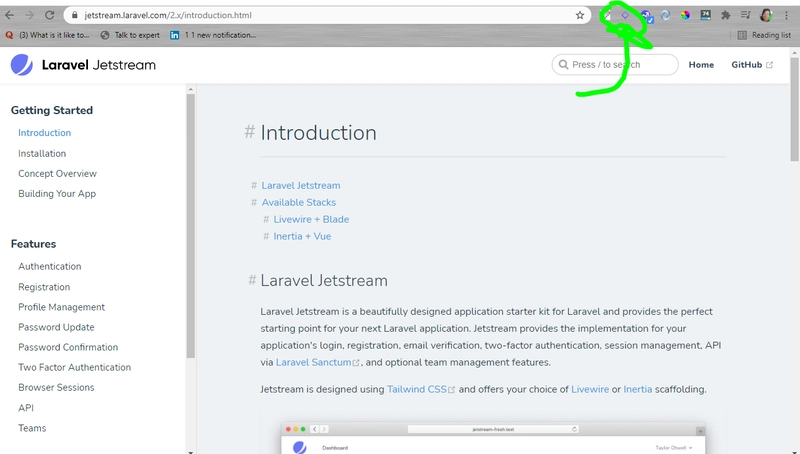Focus the 'Press / to search' box
The height and width of the screenshot is (454, 800).
(615, 65)
